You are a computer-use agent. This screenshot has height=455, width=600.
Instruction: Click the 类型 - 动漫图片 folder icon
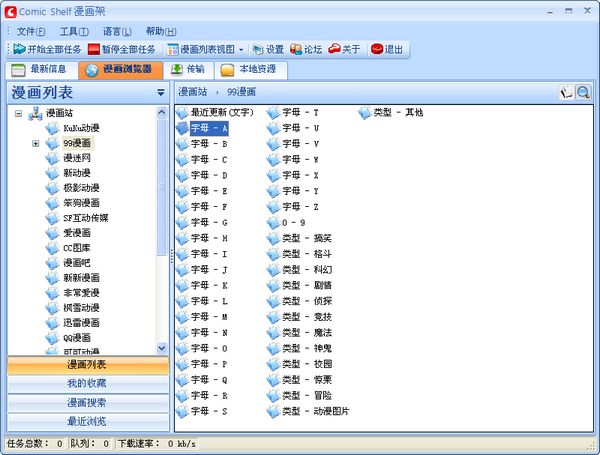274,411
